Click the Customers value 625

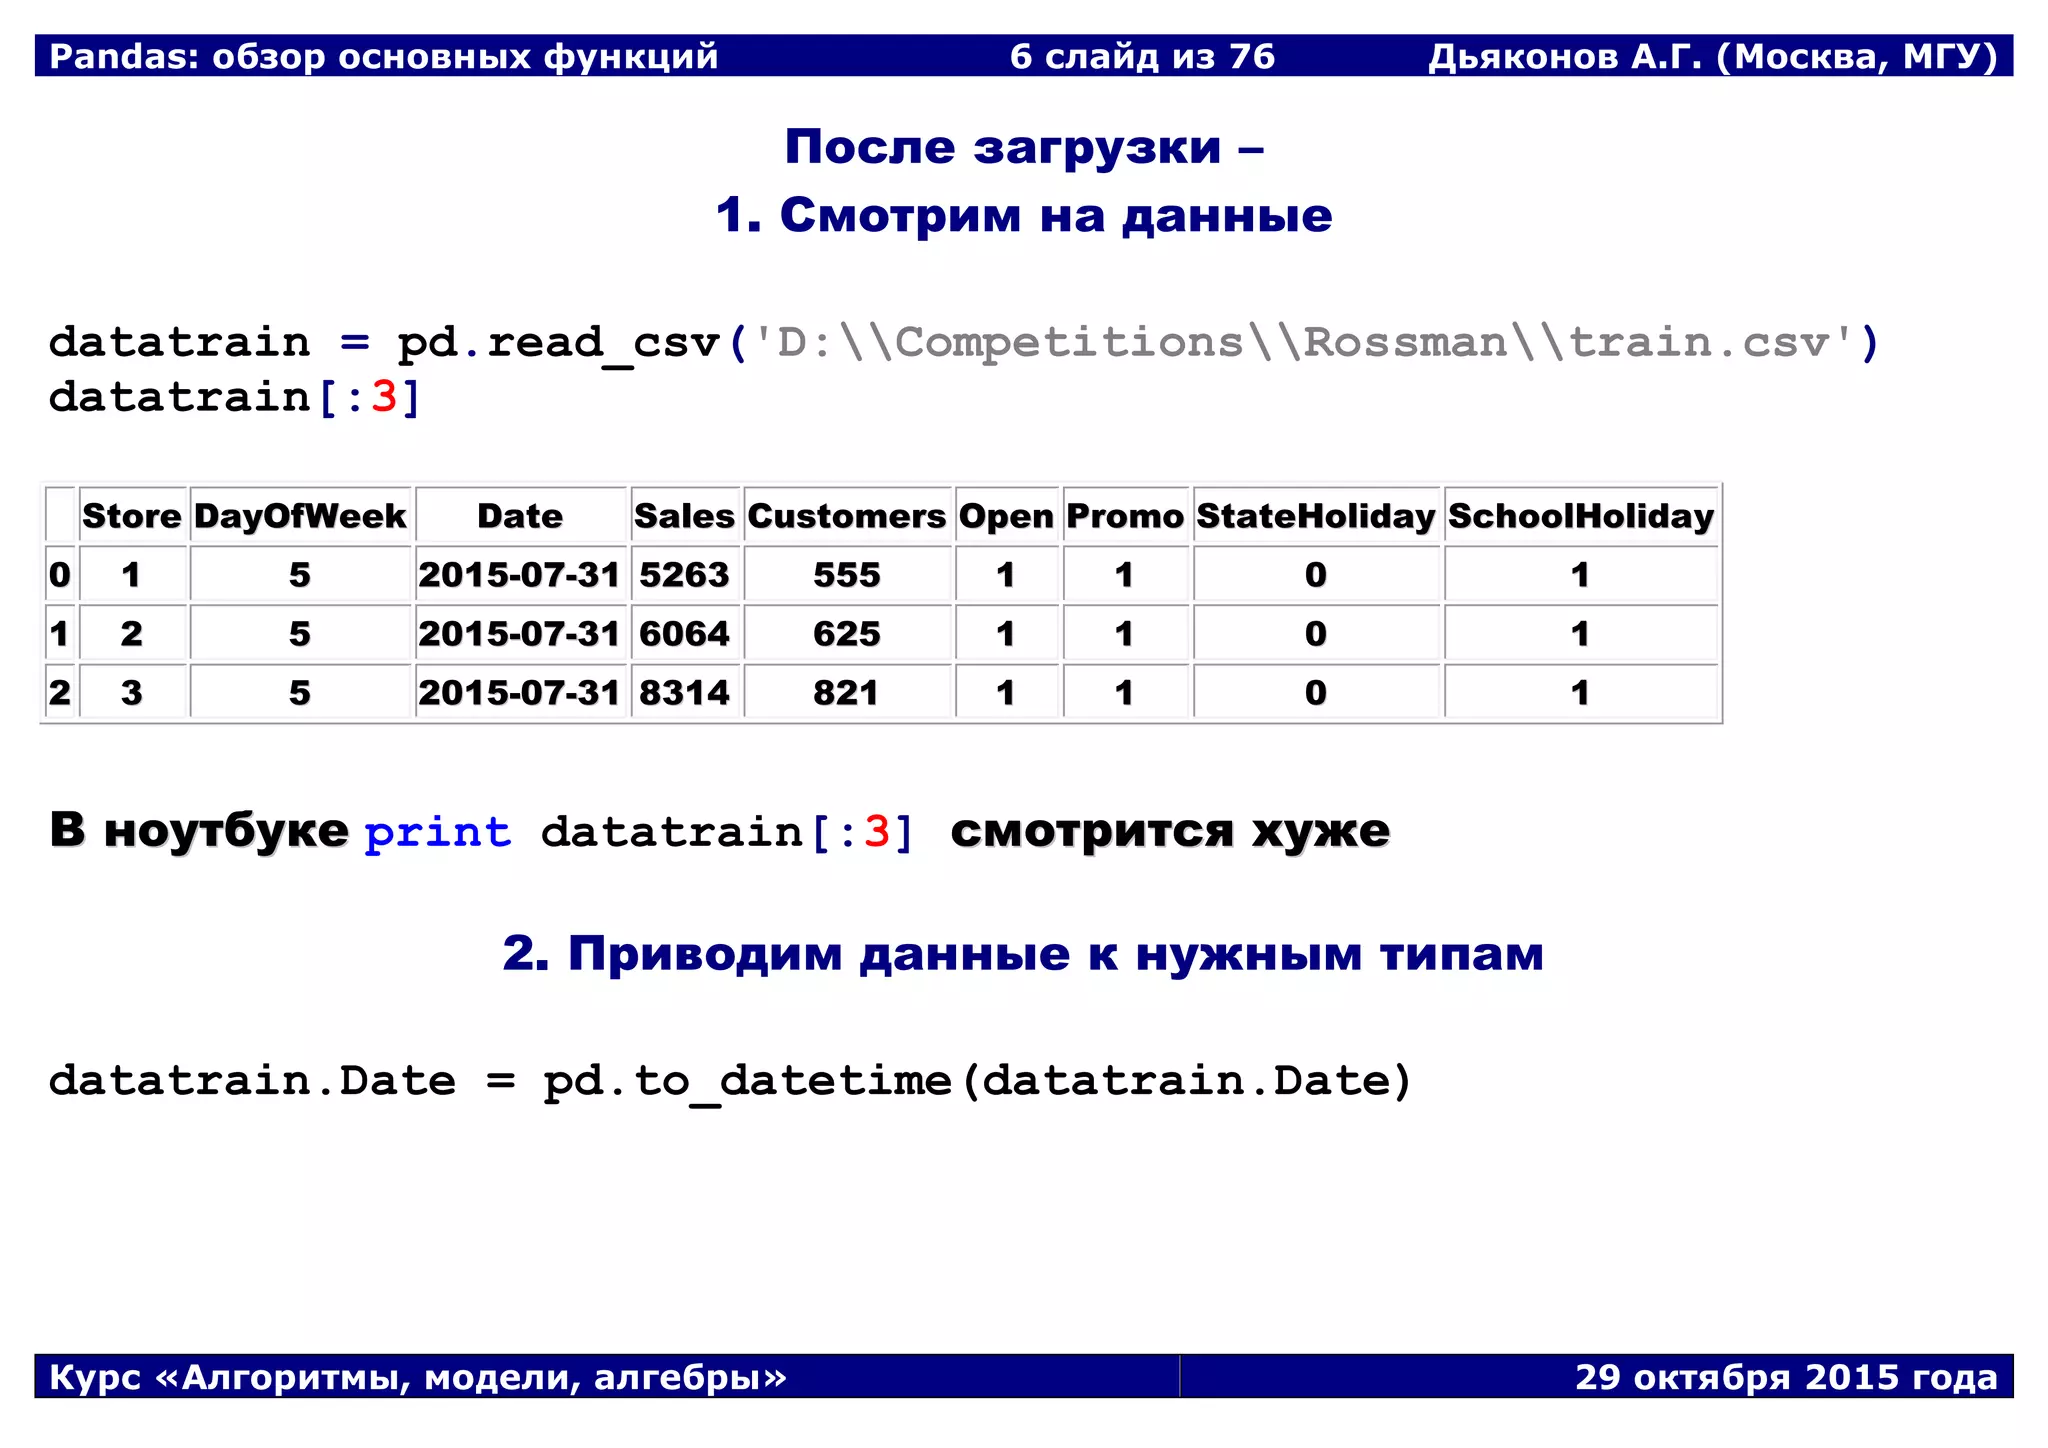pos(847,634)
